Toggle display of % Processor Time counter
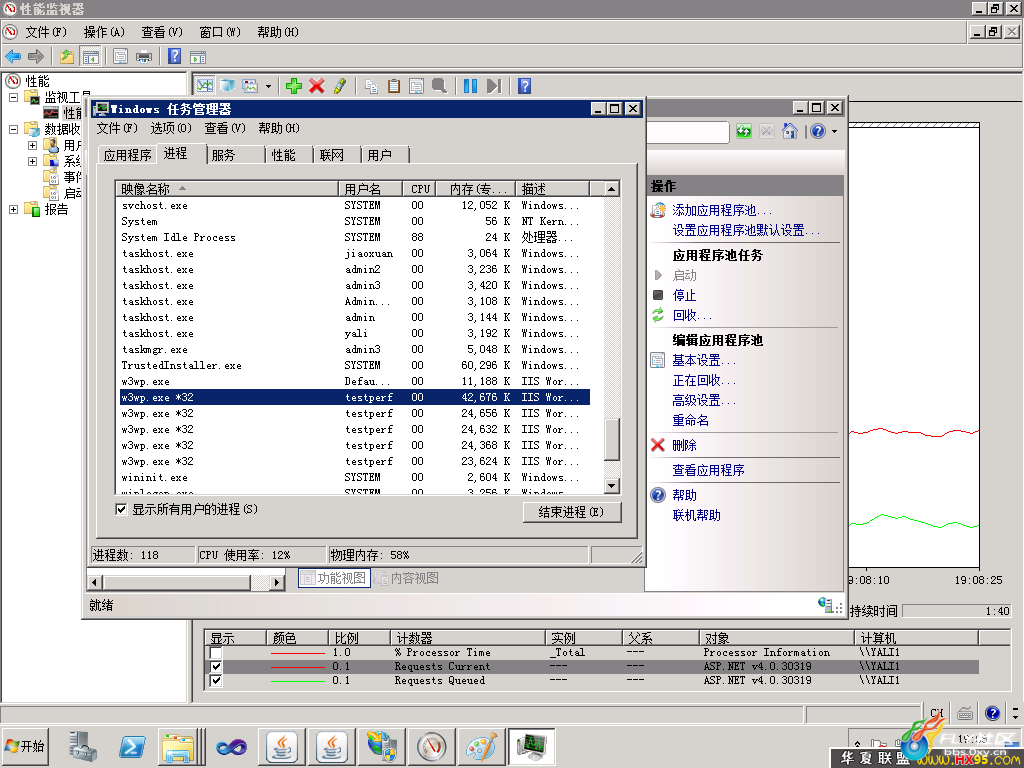This screenshot has height=768, width=1024. (216, 652)
